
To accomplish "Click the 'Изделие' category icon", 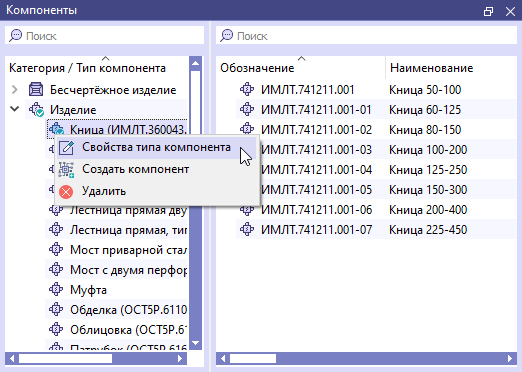I will (x=36, y=110).
